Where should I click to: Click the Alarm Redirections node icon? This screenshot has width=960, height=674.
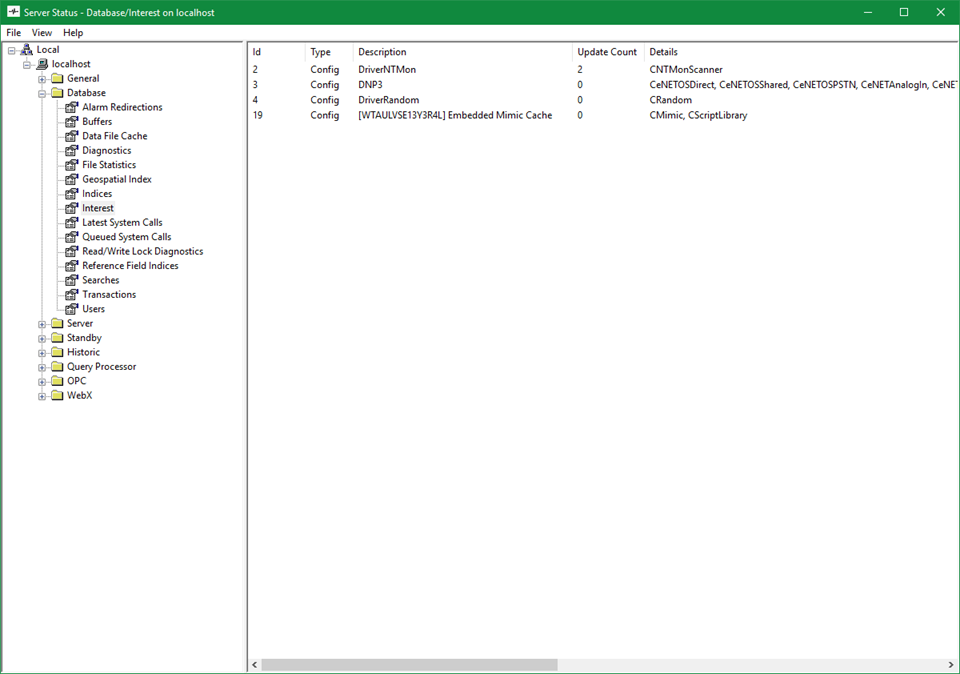pyautogui.click(x=72, y=107)
